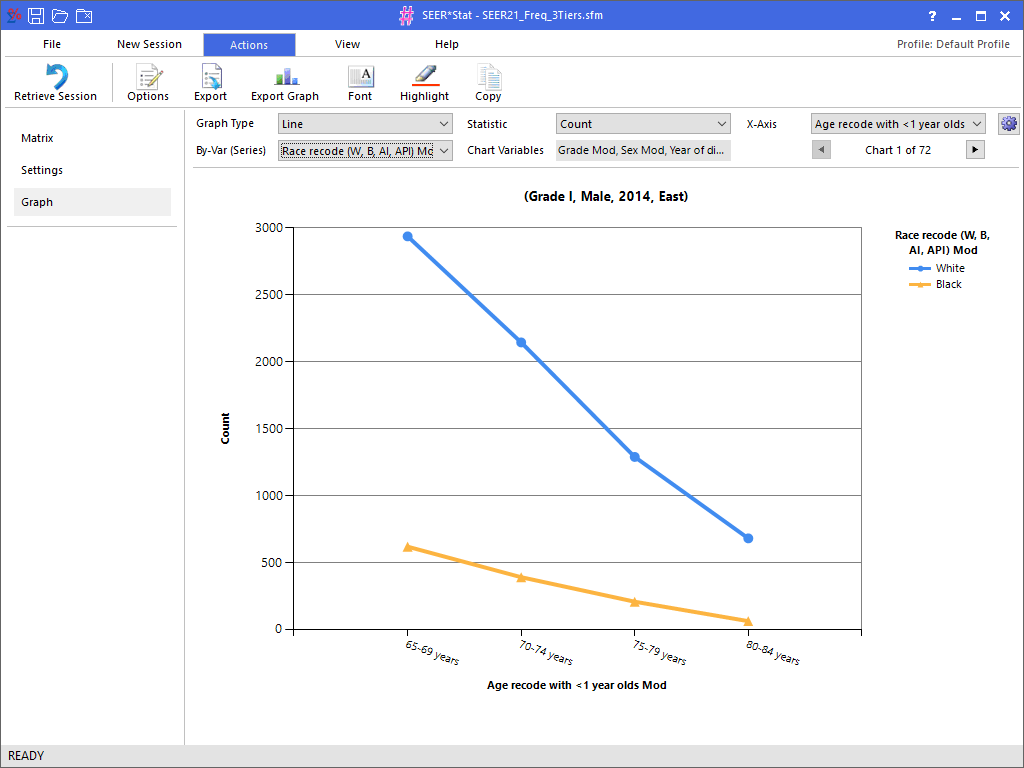Click the Export Graph icon
This screenshot has height=768, width=1024.
point(285,78)
